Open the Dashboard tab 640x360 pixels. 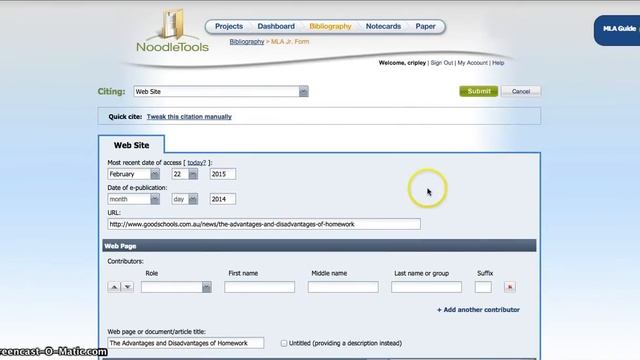pyautogui.click(x=276, y=26)
